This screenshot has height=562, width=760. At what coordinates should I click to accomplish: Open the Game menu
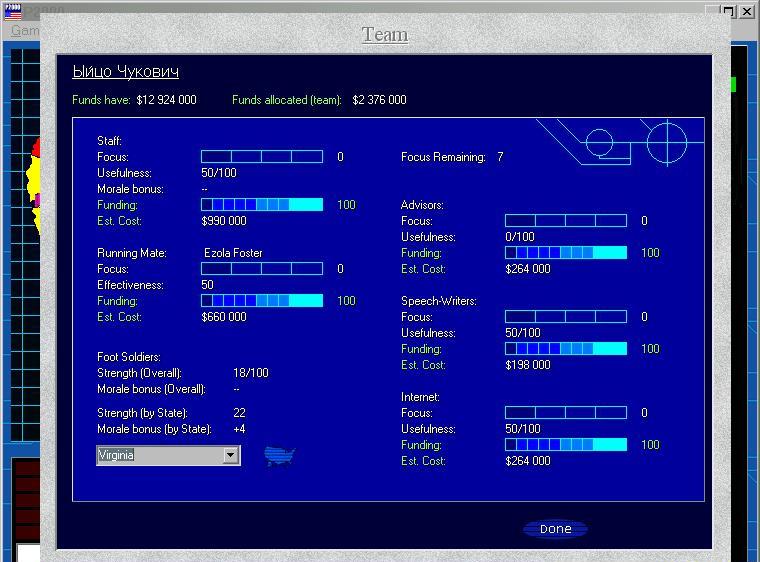[x=25, y=30]
